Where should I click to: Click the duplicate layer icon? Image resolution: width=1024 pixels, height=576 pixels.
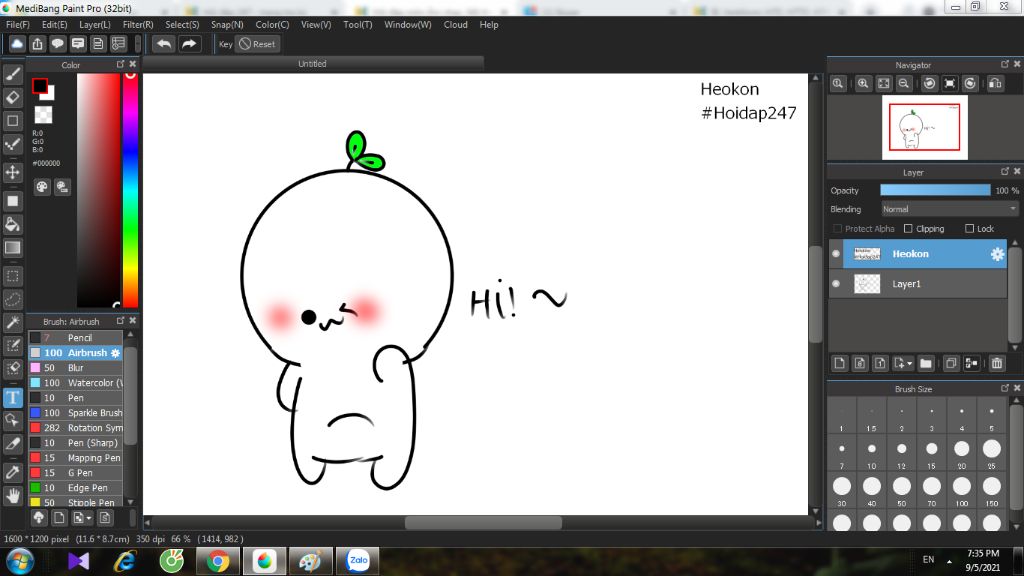pyautogui.click(x=951, y=363)
